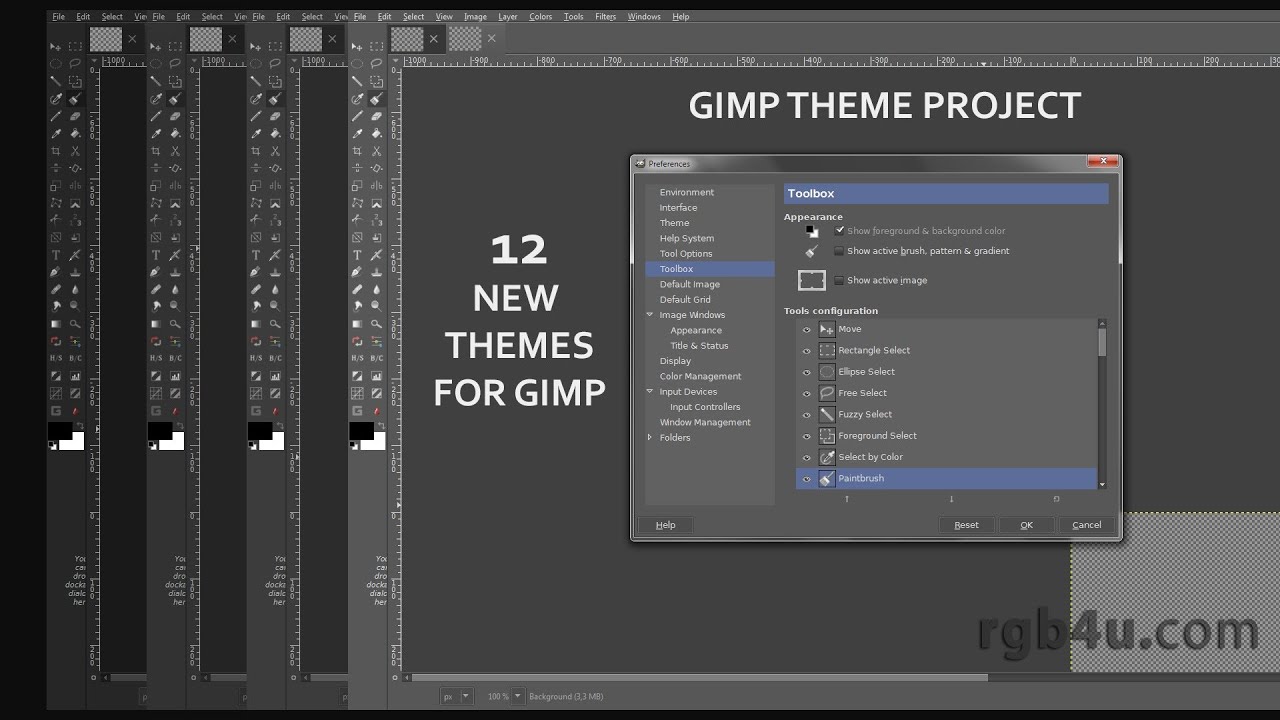Toggle visibility eye for Paintbrush
Viewport: 1280px width, 720px height.
[807, 479]
